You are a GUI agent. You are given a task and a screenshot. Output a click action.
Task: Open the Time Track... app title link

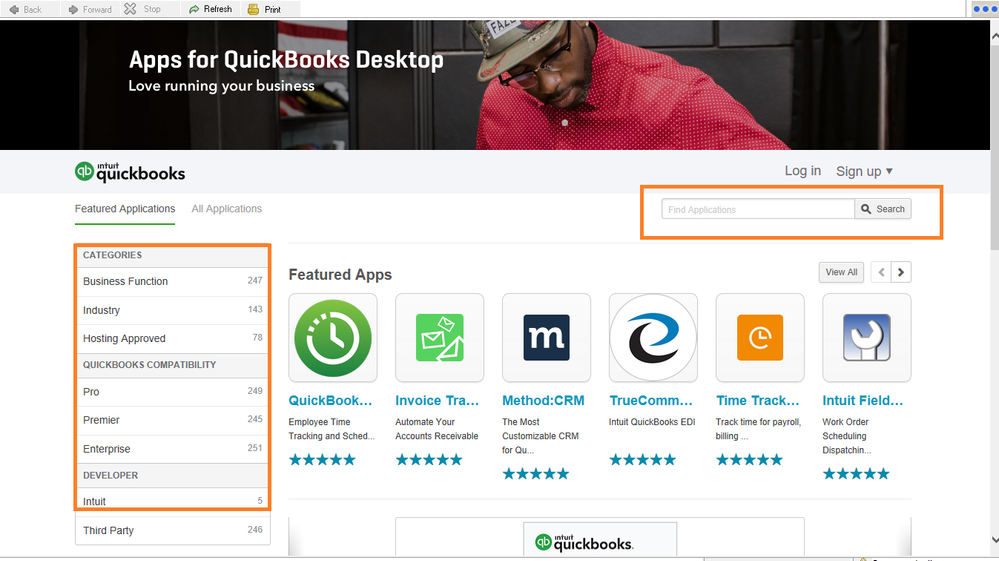[x=758, y=401]
